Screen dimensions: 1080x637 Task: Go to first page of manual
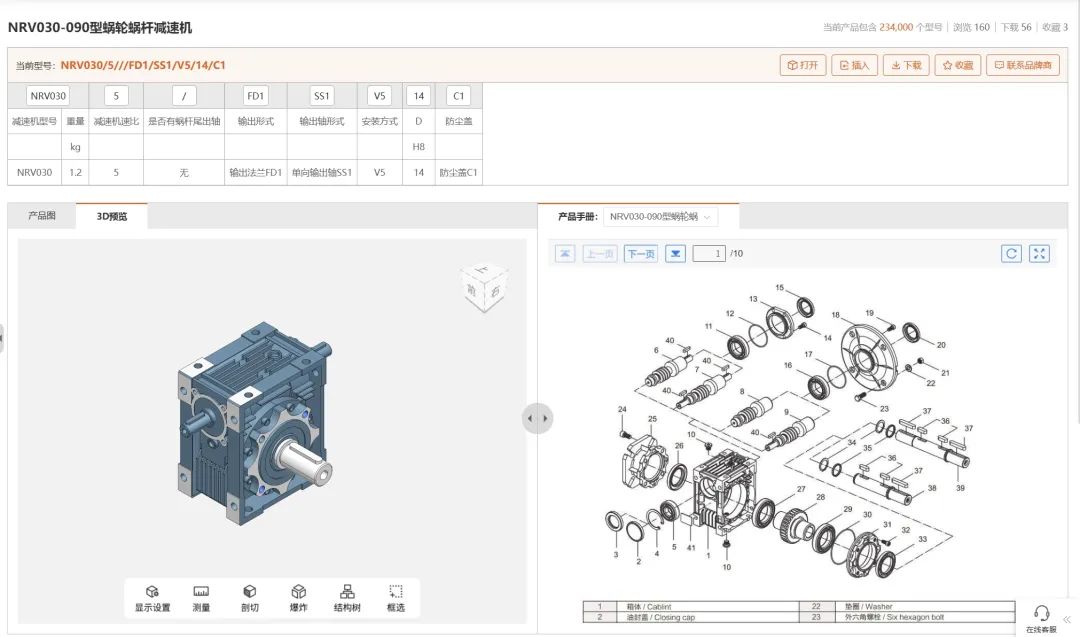click(565, 254)
